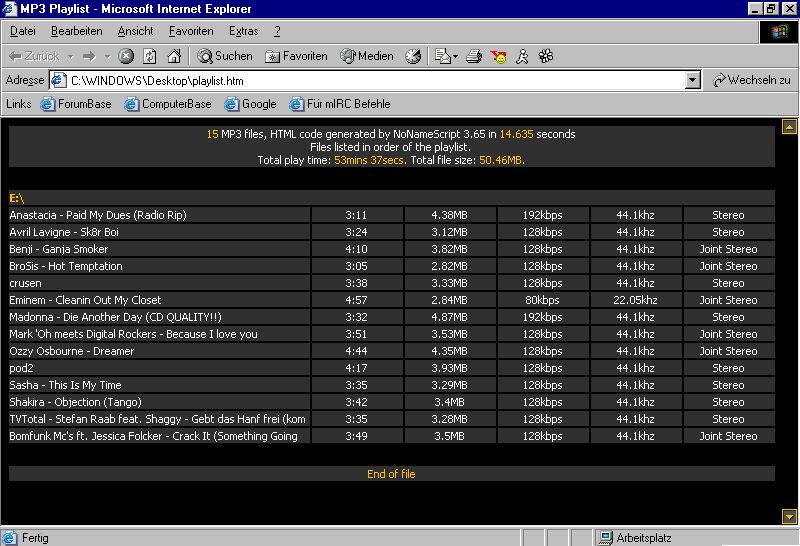Click the pod2 track name
Screen dimensions: 800x546
[21, 368]
